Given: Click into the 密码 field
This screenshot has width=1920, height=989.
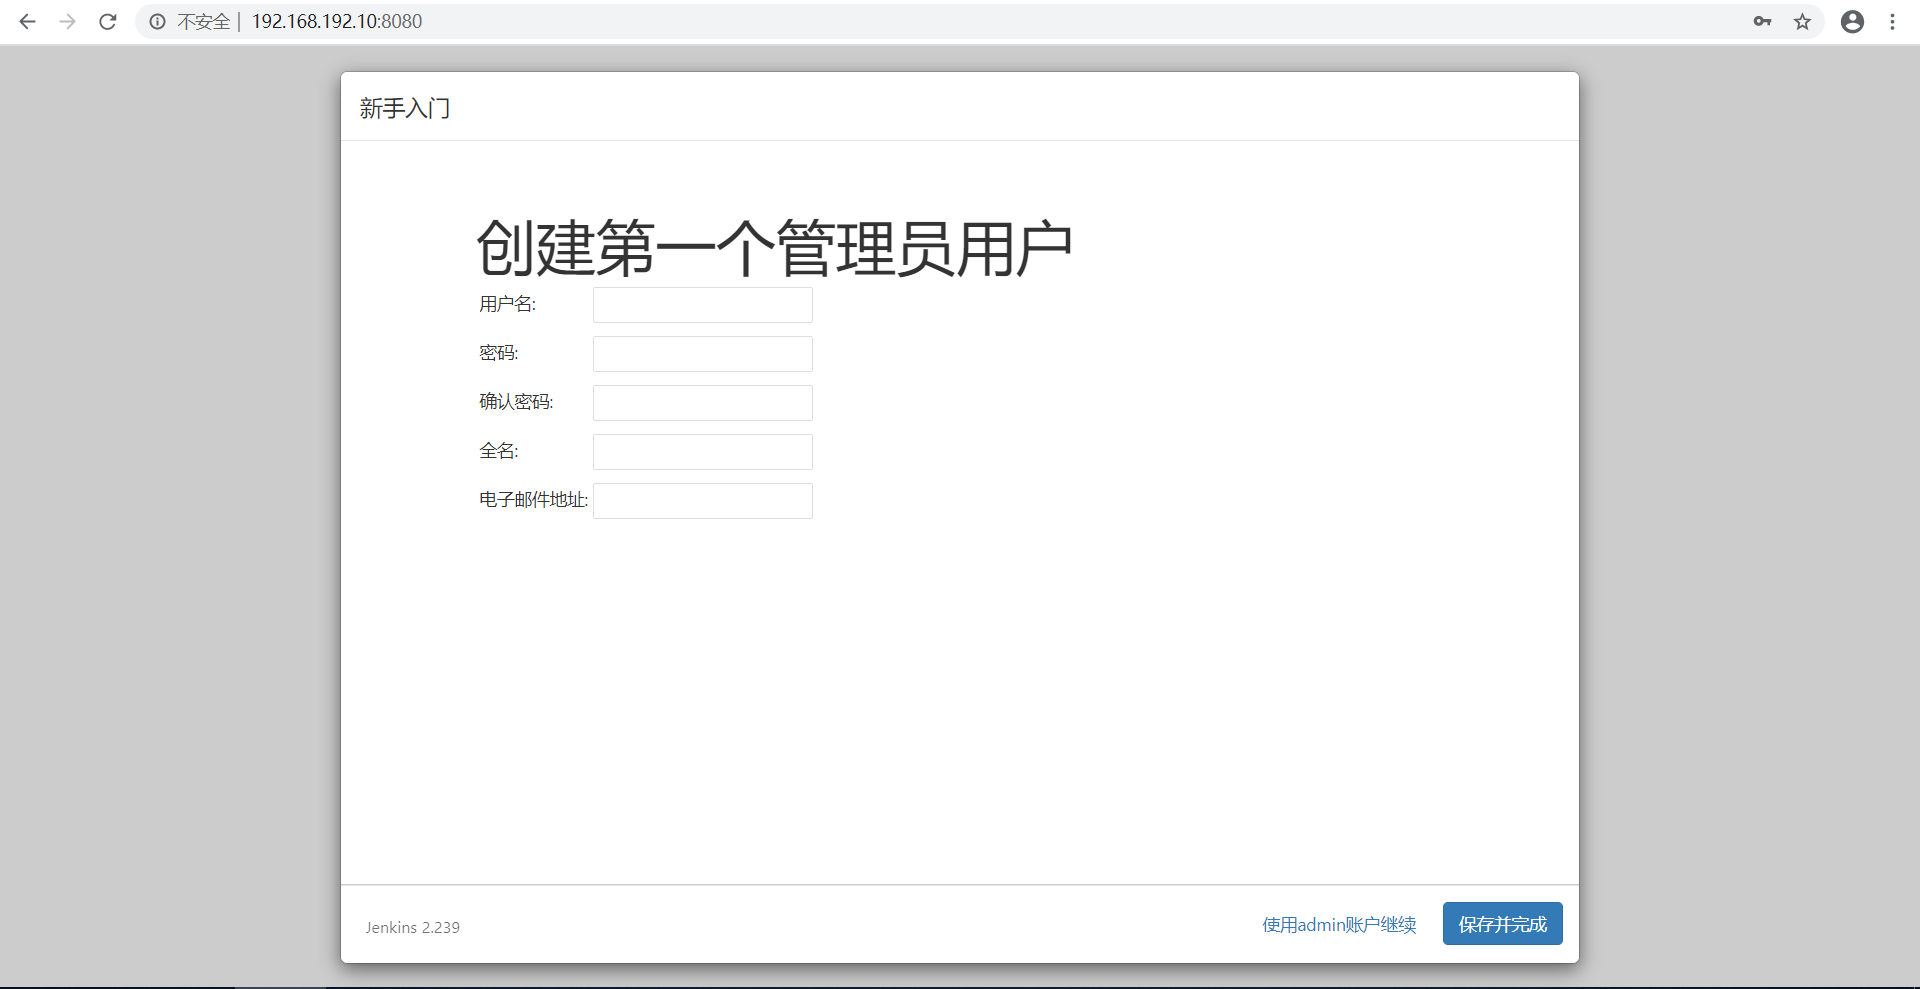Looking at the screenshot, I should pyautogui.click(x=702, y=354).
